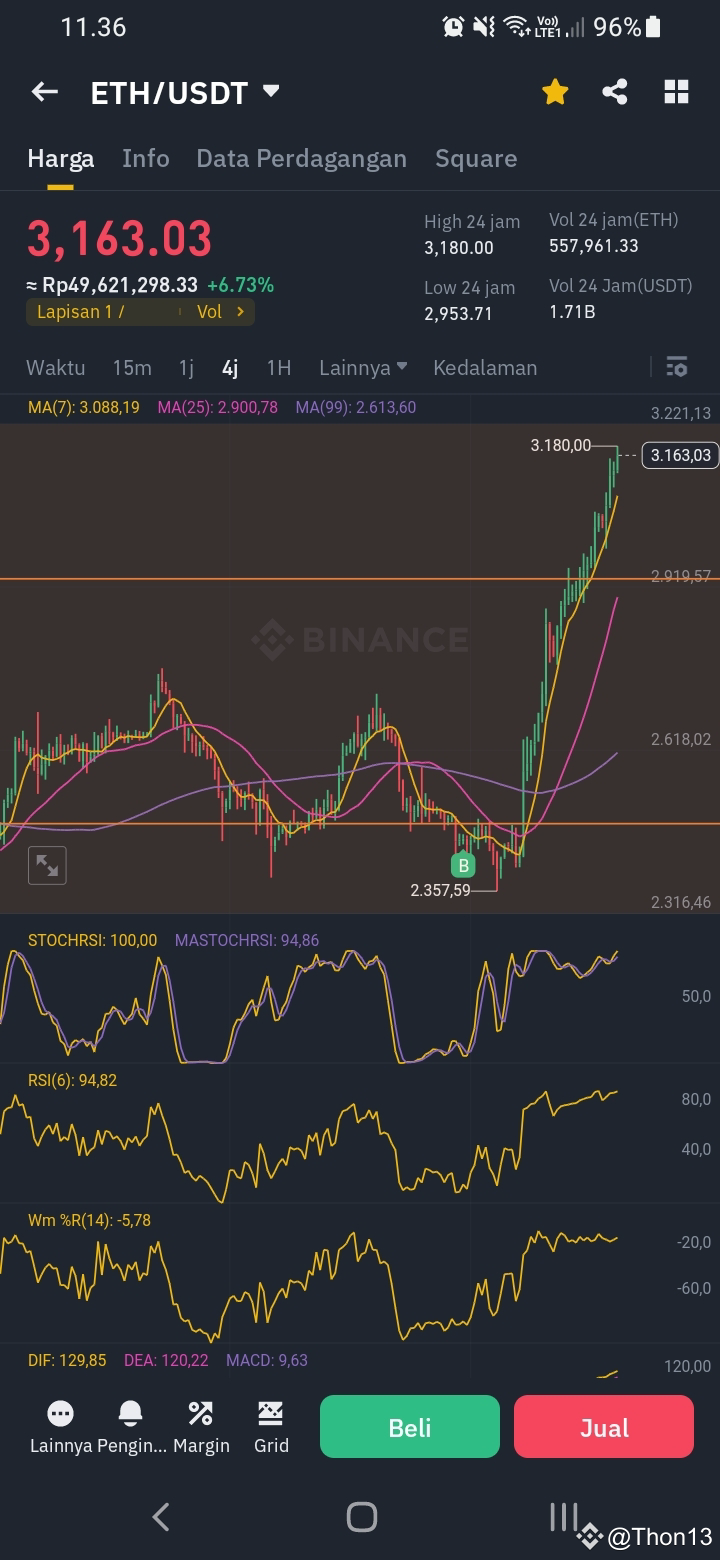The height and width of the screenshot is (1560, 720).
Task: Tap the Rp49,621,298.33 converted price
Action: point(112,285)
